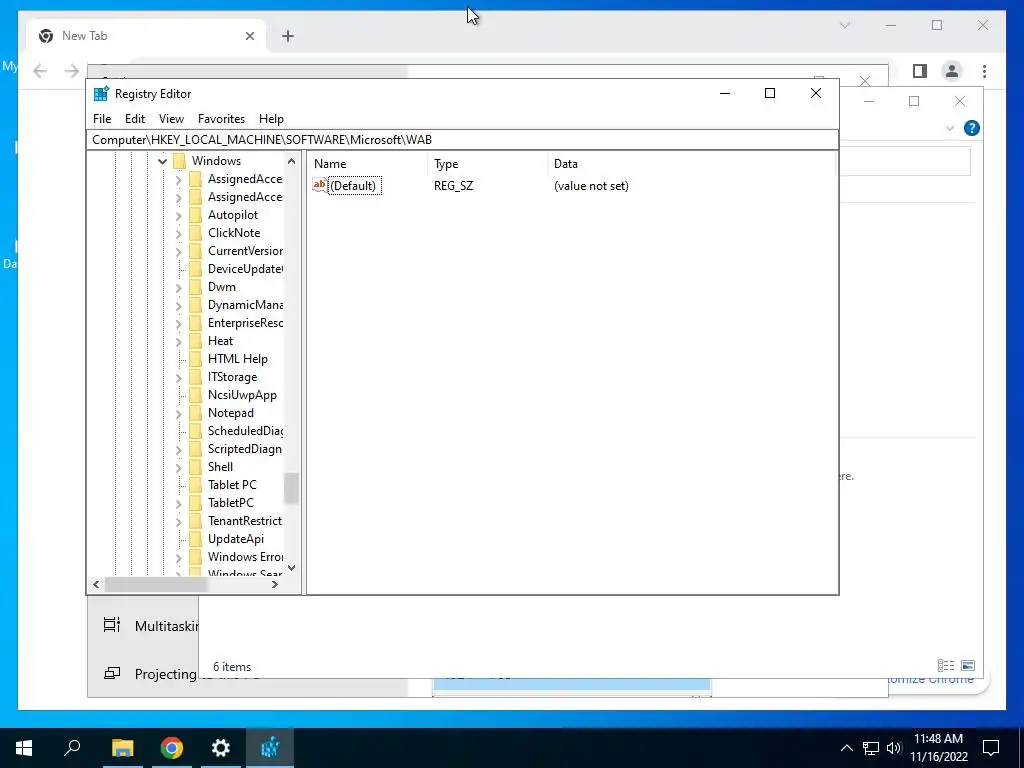The width and height of the screenshot is (1024, 768).
Task: Switch to details view in File Explorer status bar
Action: click(946, 665)
